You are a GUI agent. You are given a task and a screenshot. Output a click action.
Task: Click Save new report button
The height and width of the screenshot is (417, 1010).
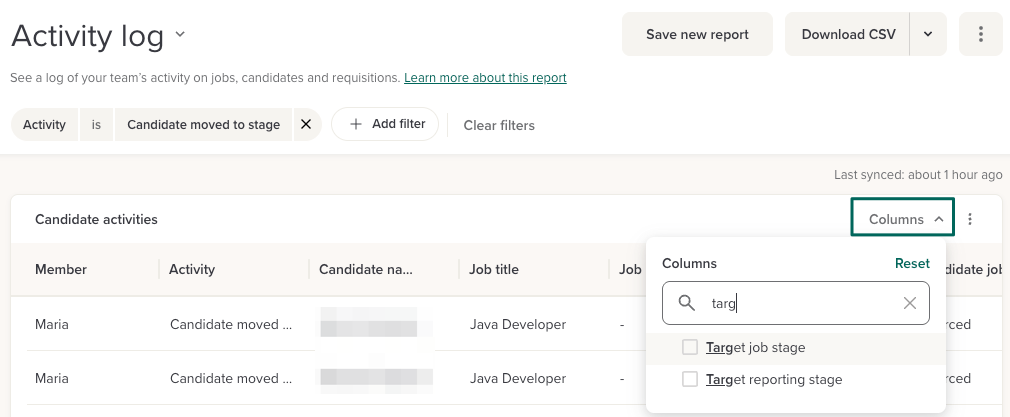697,34
